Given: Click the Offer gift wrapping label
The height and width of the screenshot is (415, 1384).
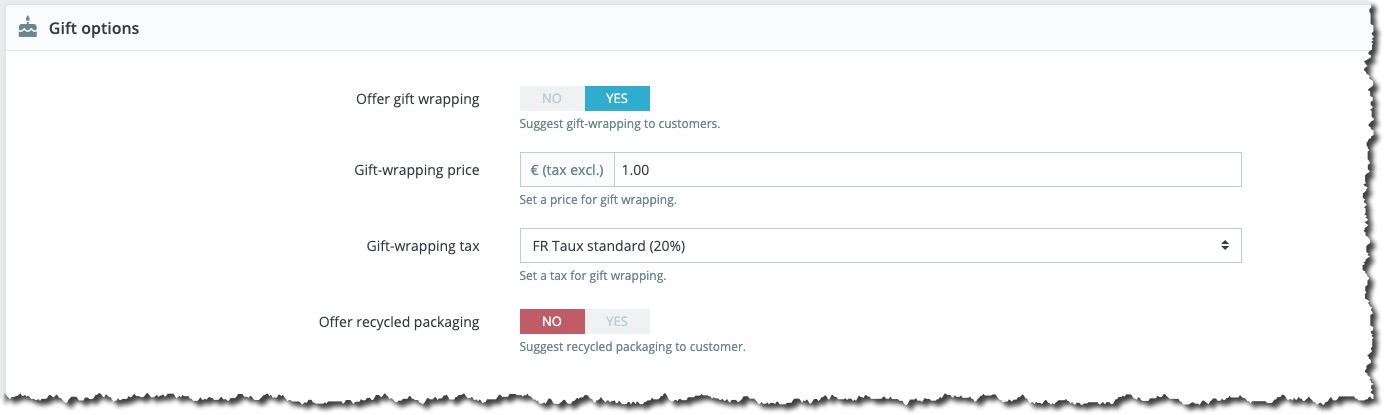Looking at the screenshot, I should point(417,99).
